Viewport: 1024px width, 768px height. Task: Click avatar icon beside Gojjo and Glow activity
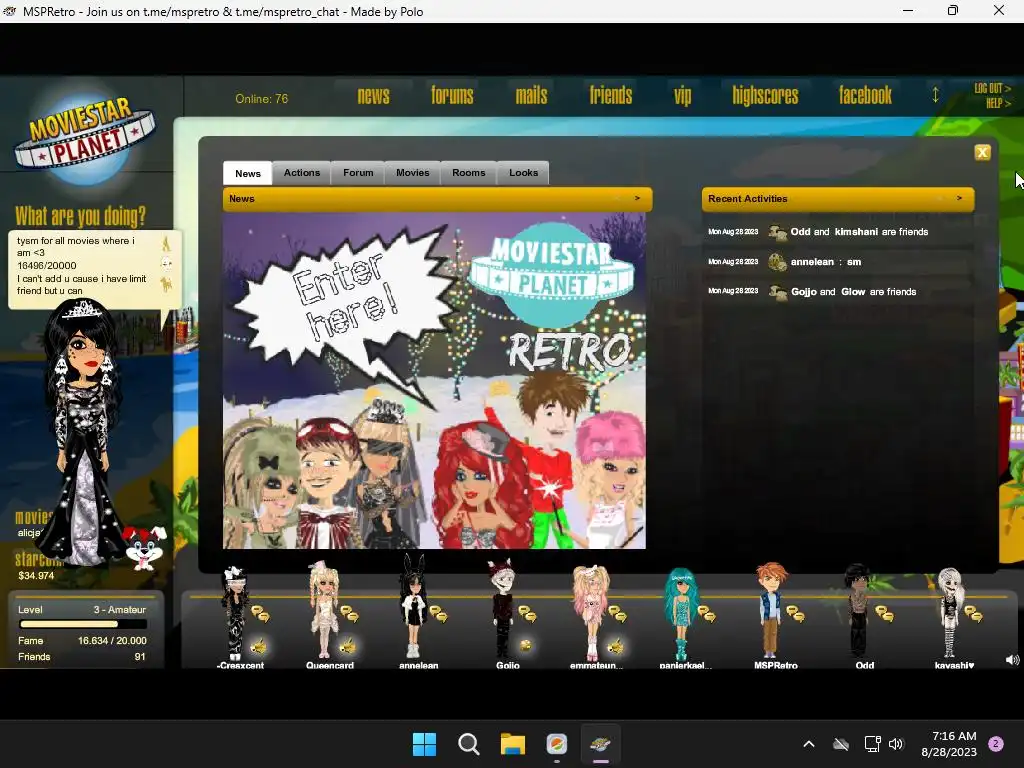(777, 292)
